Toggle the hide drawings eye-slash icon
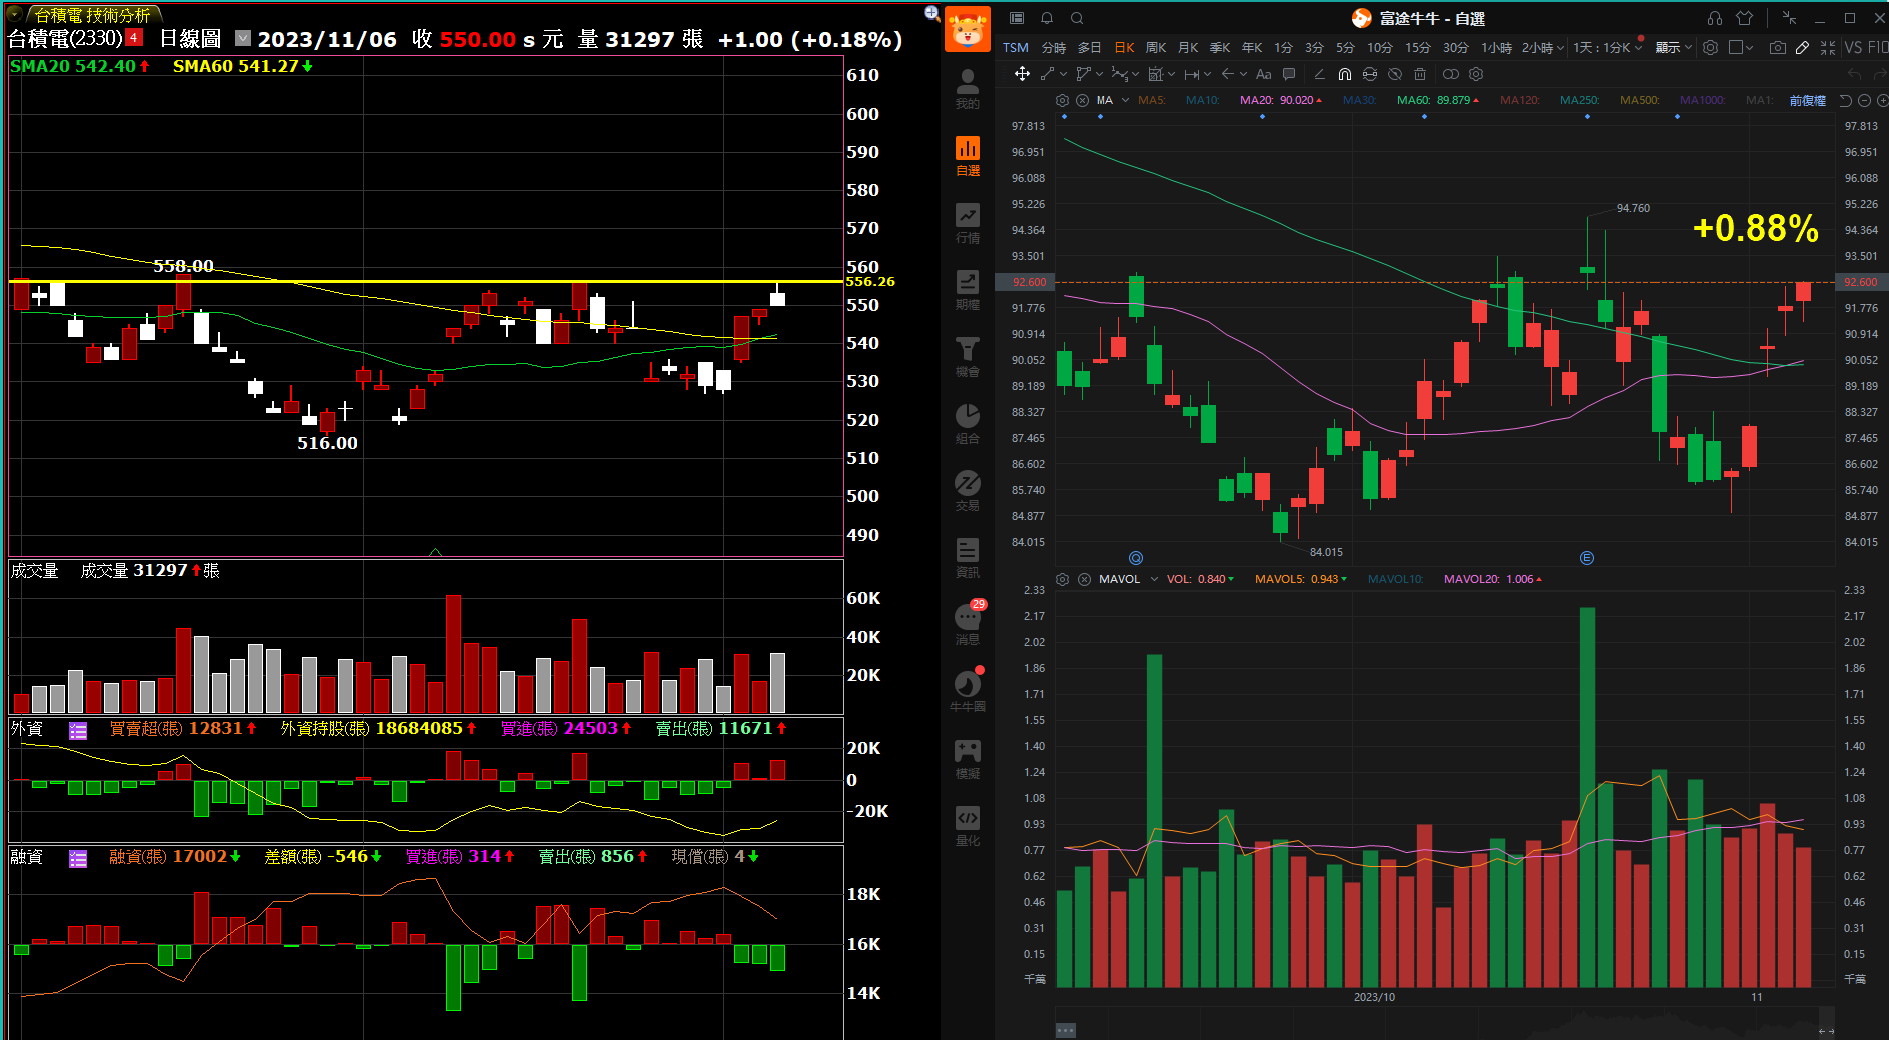This screenshot has width=1889, height=1040. pyautogui.click(x=1395, y=74)
